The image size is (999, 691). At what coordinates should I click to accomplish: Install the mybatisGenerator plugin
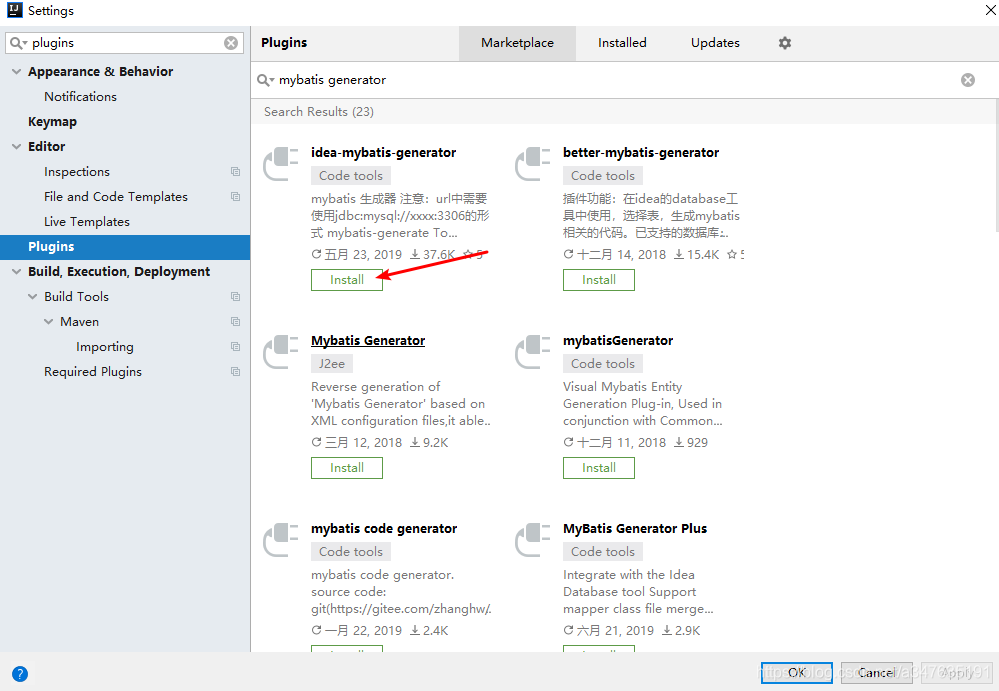(599, 468)
